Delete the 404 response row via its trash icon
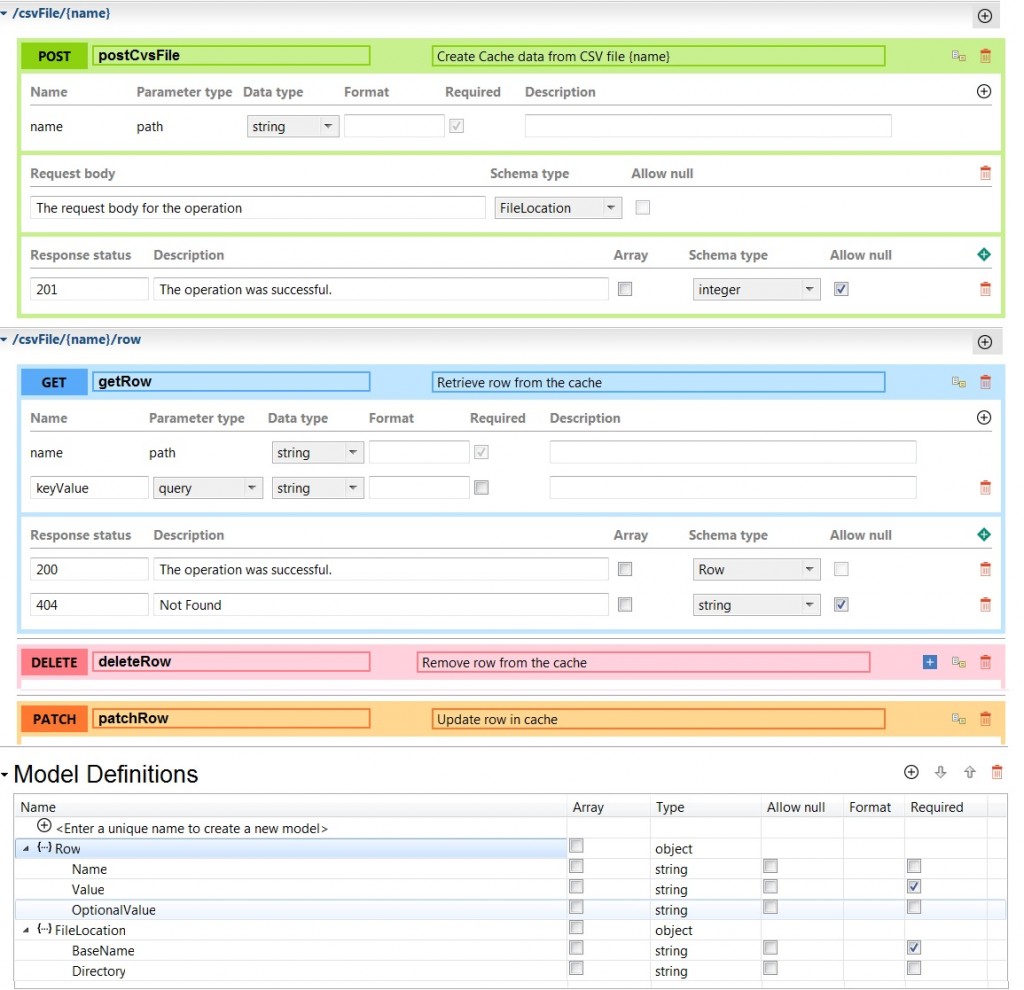This screenshot has height=990, width=1024. click(985, 604)
